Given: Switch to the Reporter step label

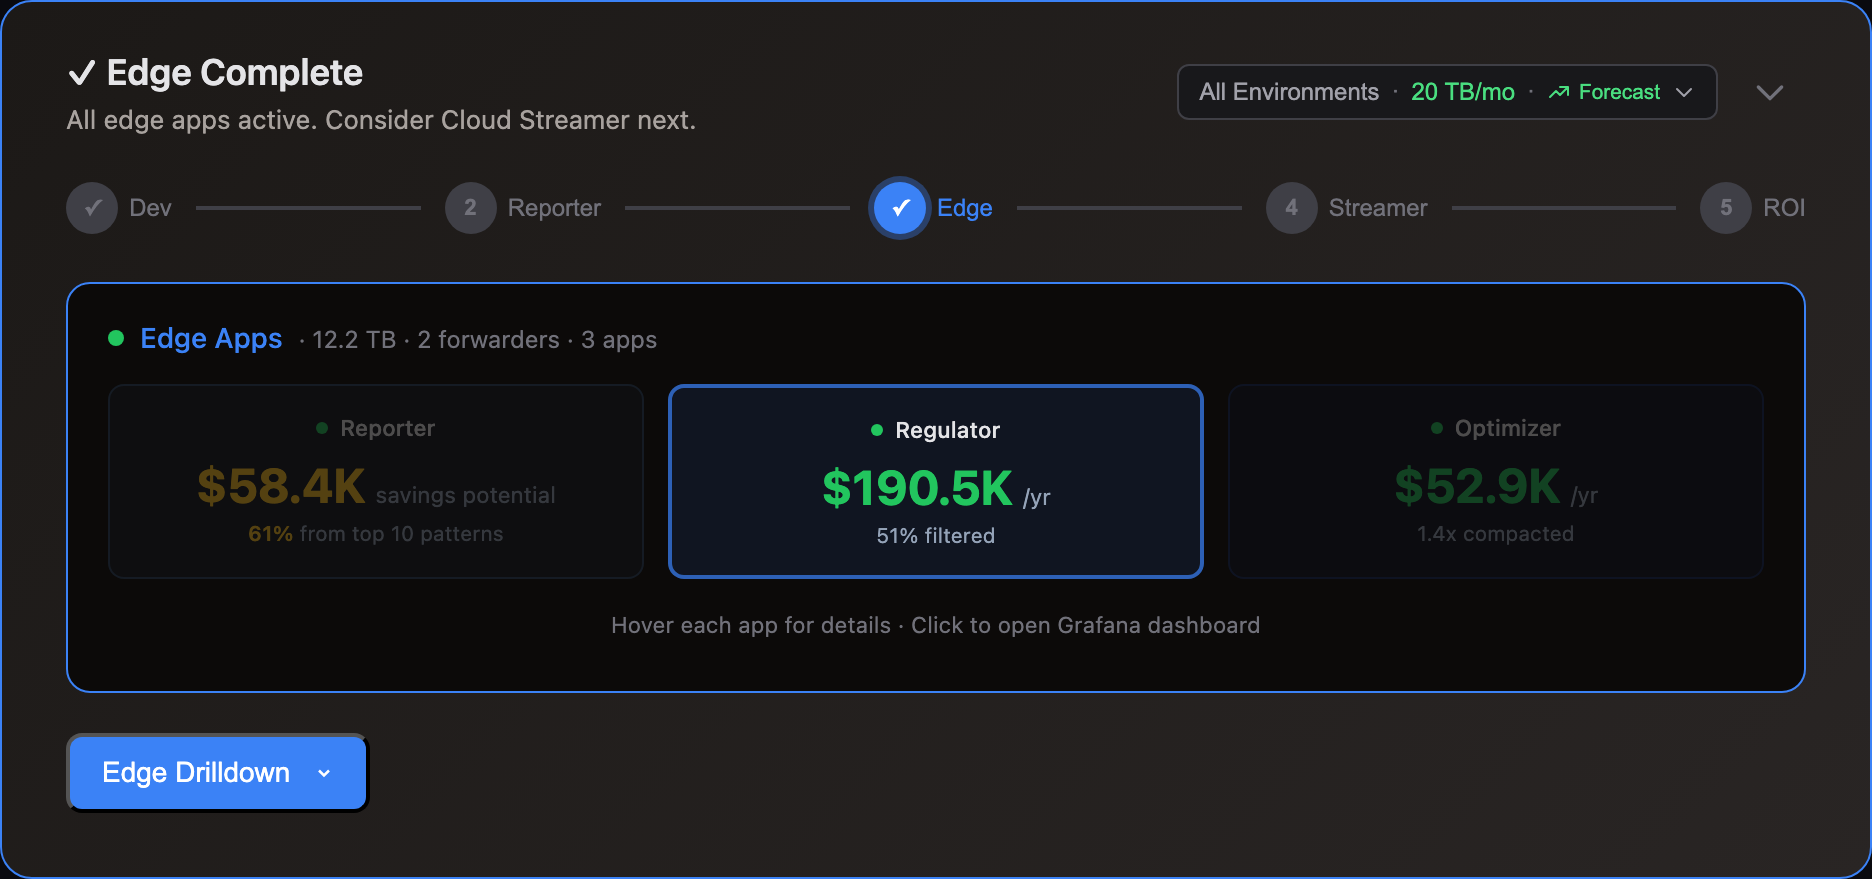Looking at the screenshot, I should (554, 208).
